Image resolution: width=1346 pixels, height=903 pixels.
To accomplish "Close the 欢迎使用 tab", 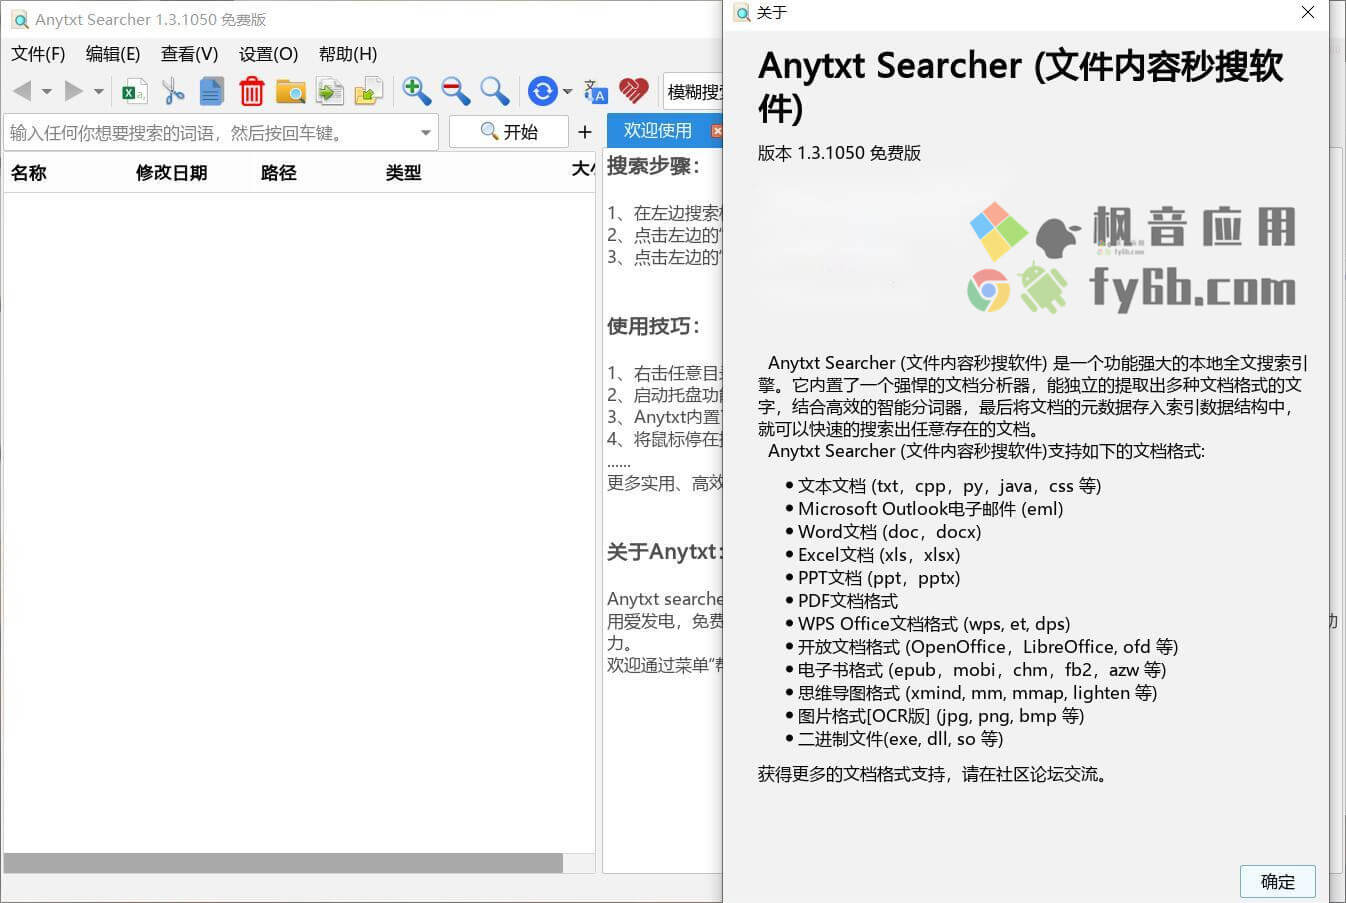I will [x=717, y=131].
